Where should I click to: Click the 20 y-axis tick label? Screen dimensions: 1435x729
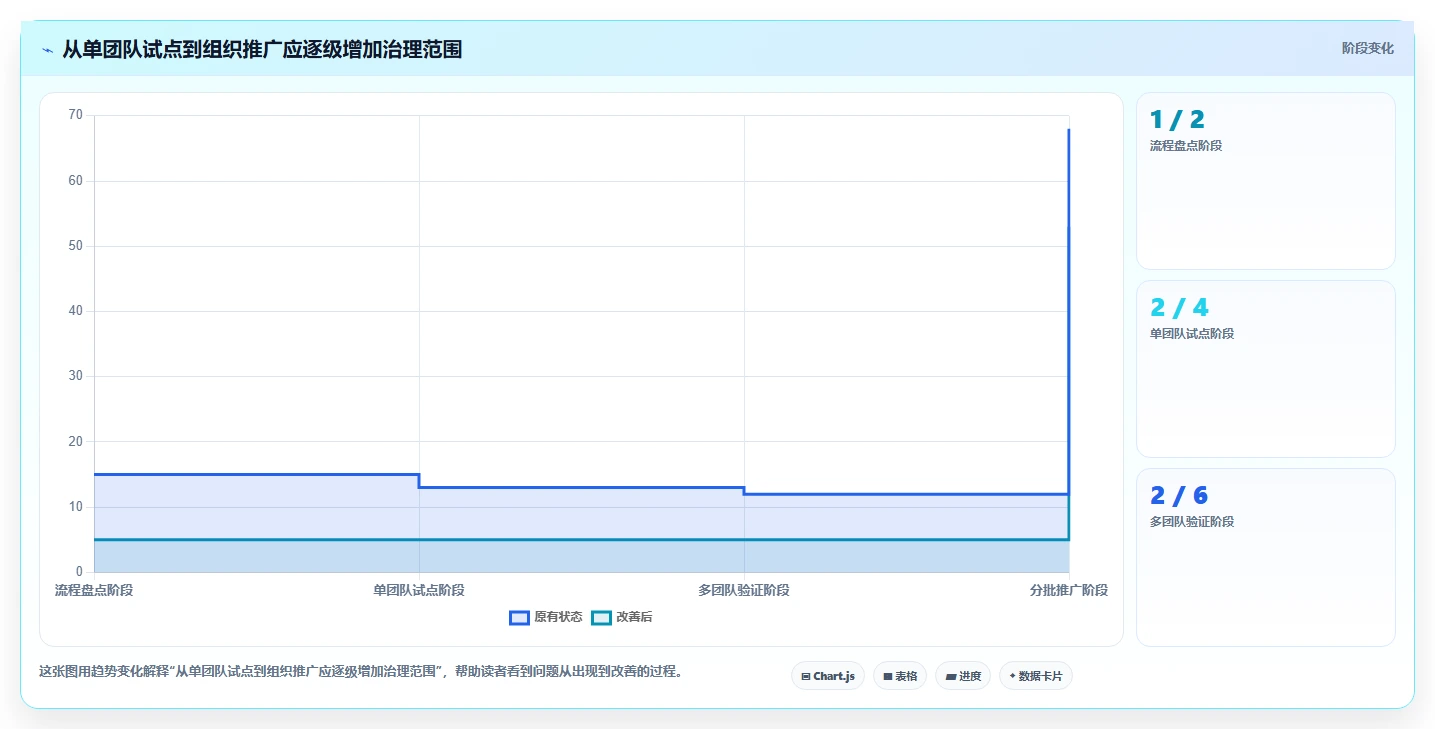[x=76, y=441]
